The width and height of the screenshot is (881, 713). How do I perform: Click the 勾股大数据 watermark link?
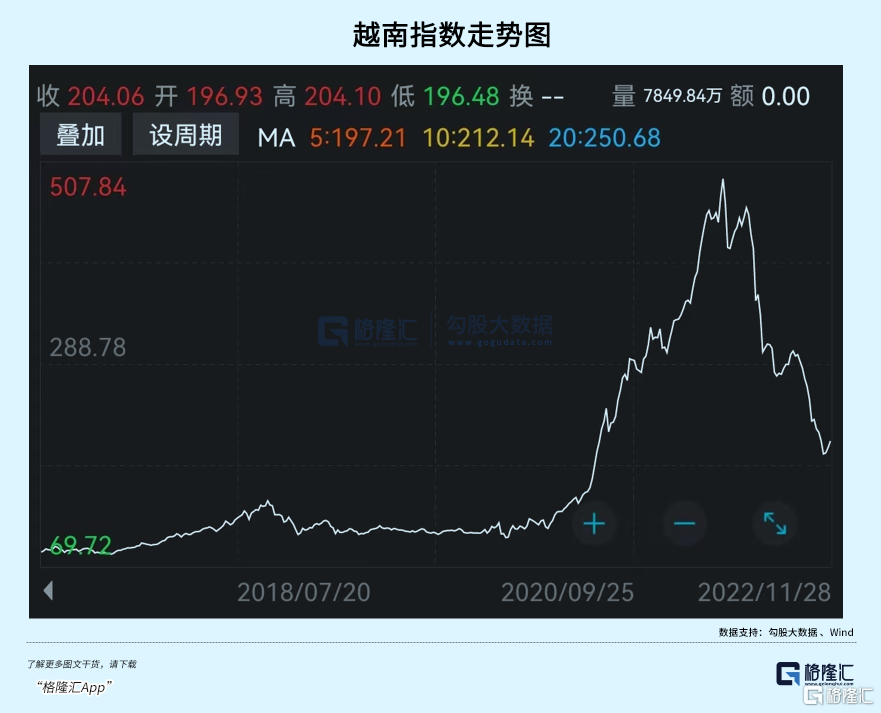point(499,330)
